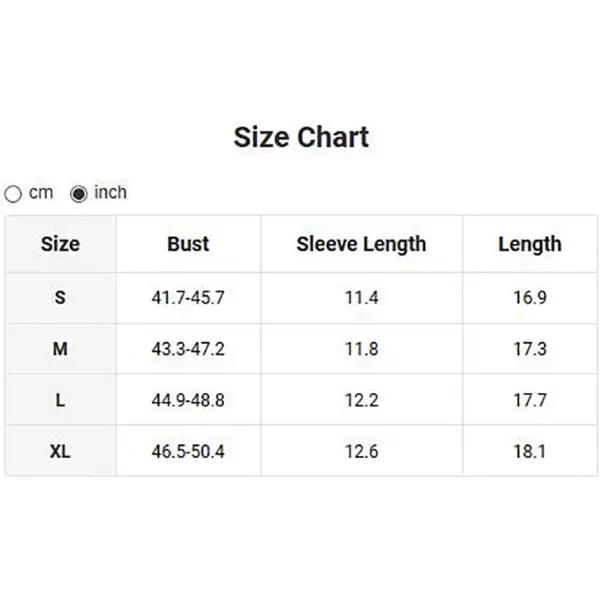Click the Bust column header

(188, 244)
